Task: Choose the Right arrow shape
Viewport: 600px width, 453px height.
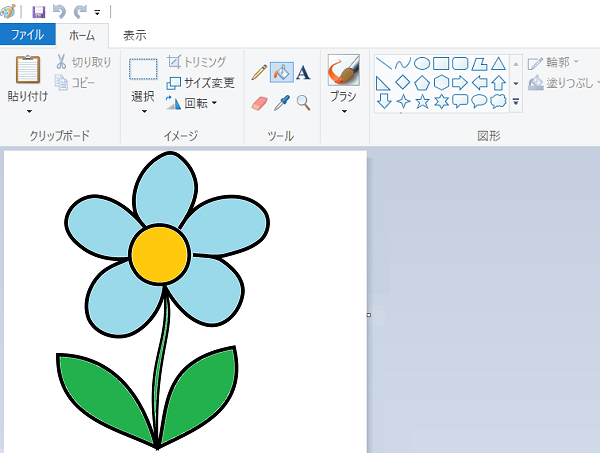Action: pyautogui.click(x=460, y=83)
